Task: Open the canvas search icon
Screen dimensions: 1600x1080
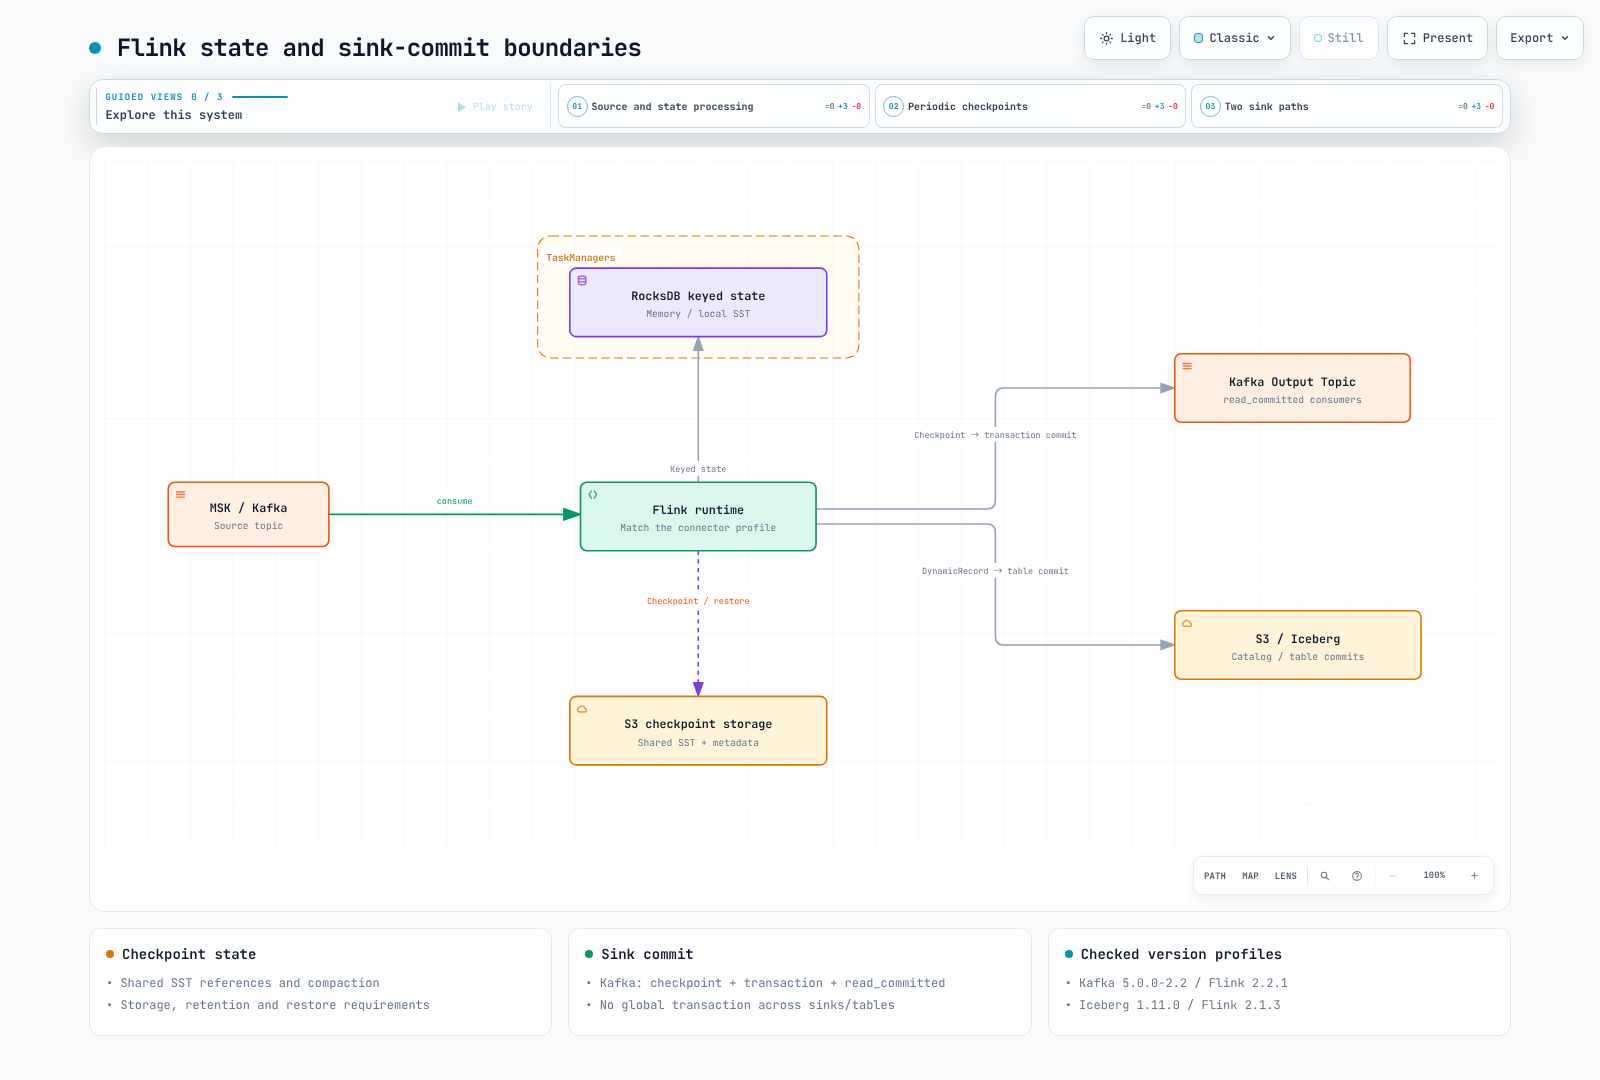Action: point(1325,876)
